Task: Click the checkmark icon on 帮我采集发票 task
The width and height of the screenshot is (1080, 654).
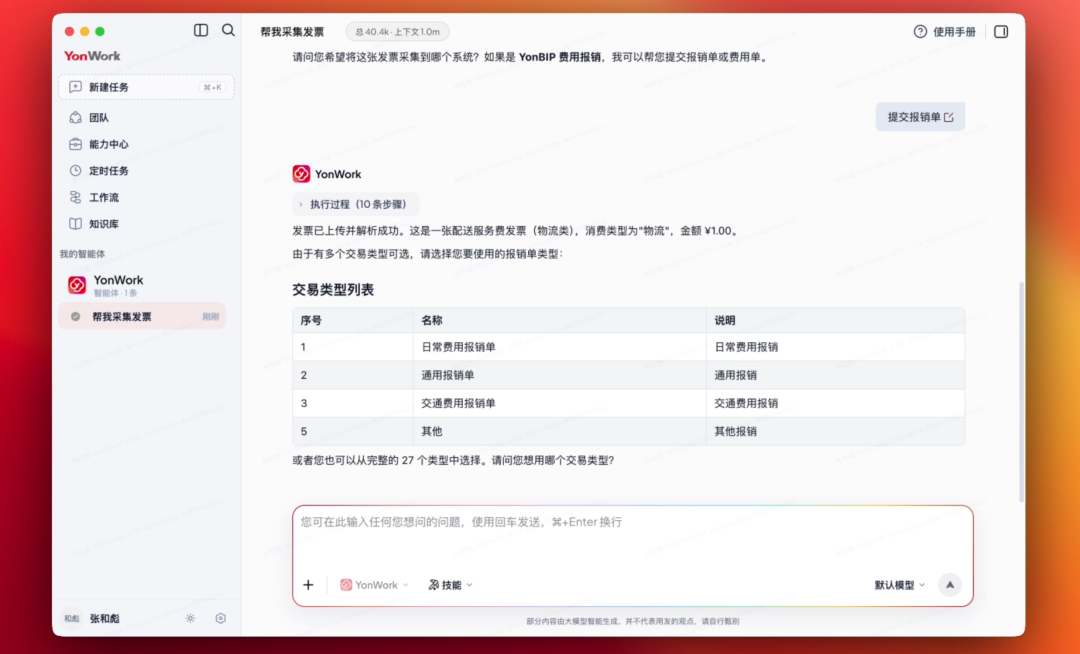Action: coord(75,317)
